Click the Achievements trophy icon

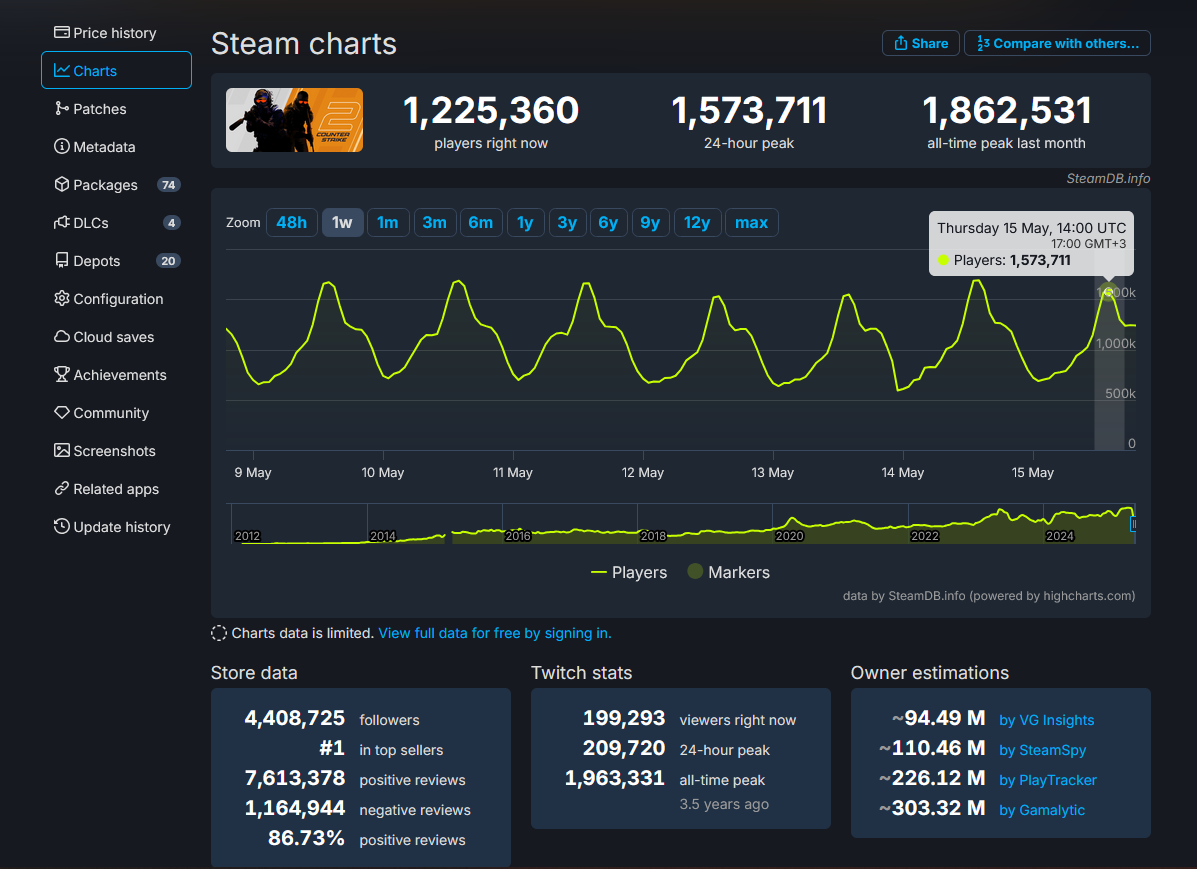click(62, 374)
